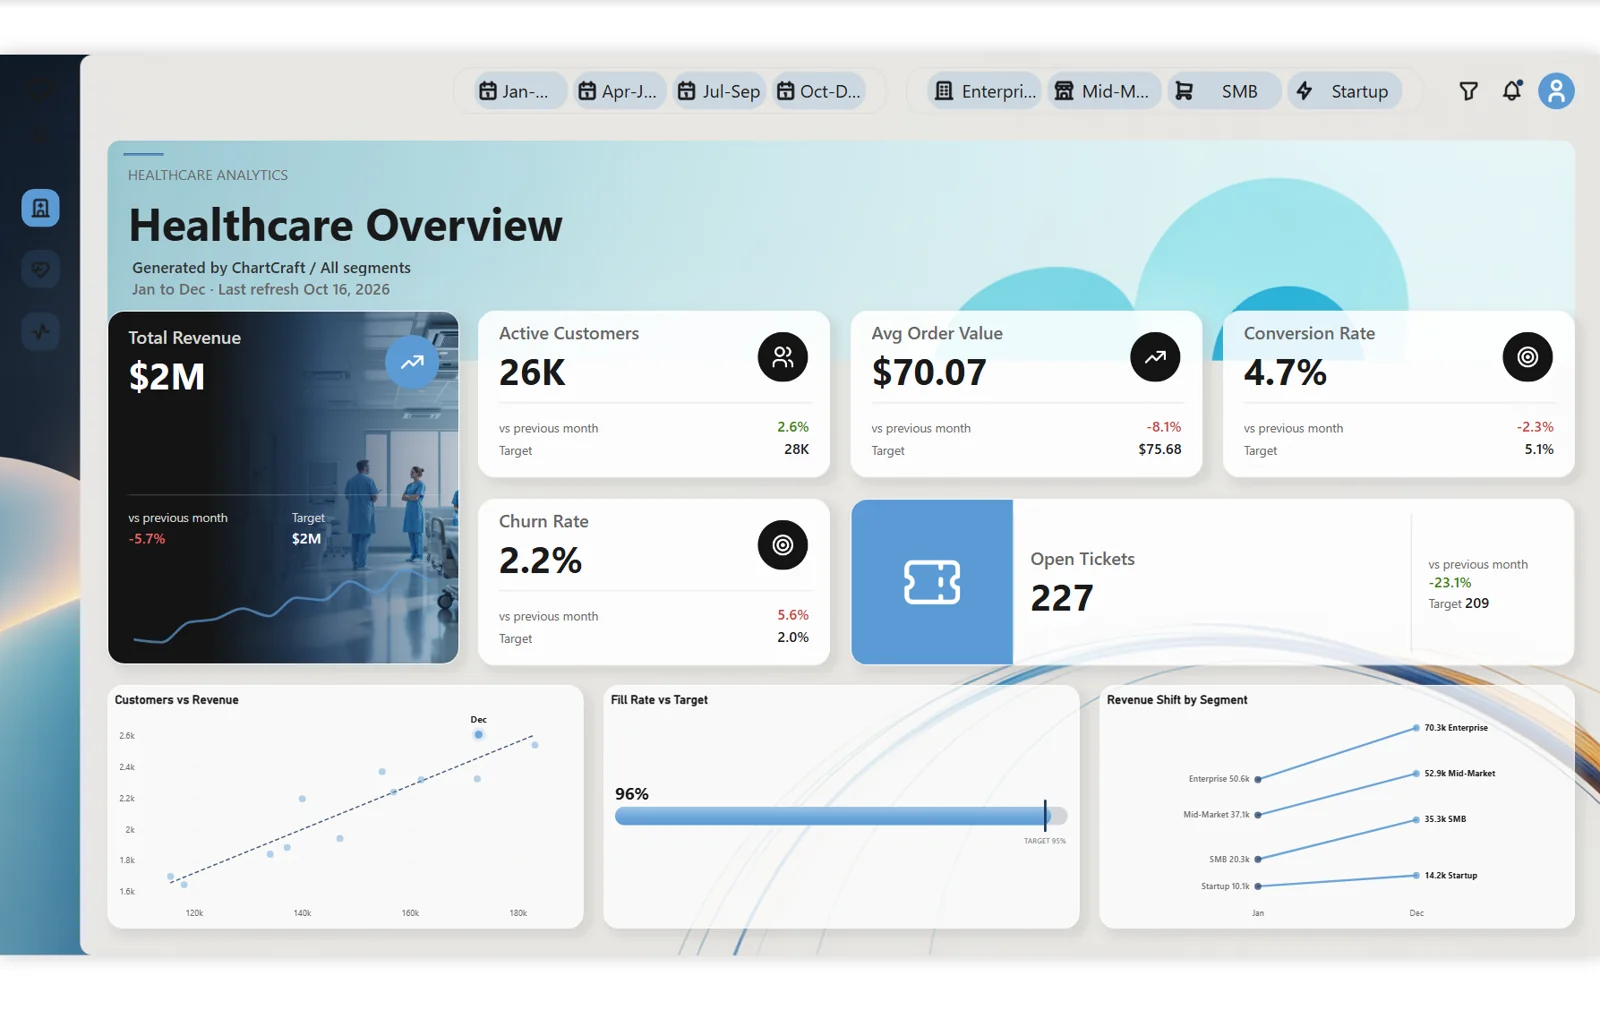The image size is (1600, 1010).
Task: Click the SMB 20.3k start point
Action: click(1258, 859)
